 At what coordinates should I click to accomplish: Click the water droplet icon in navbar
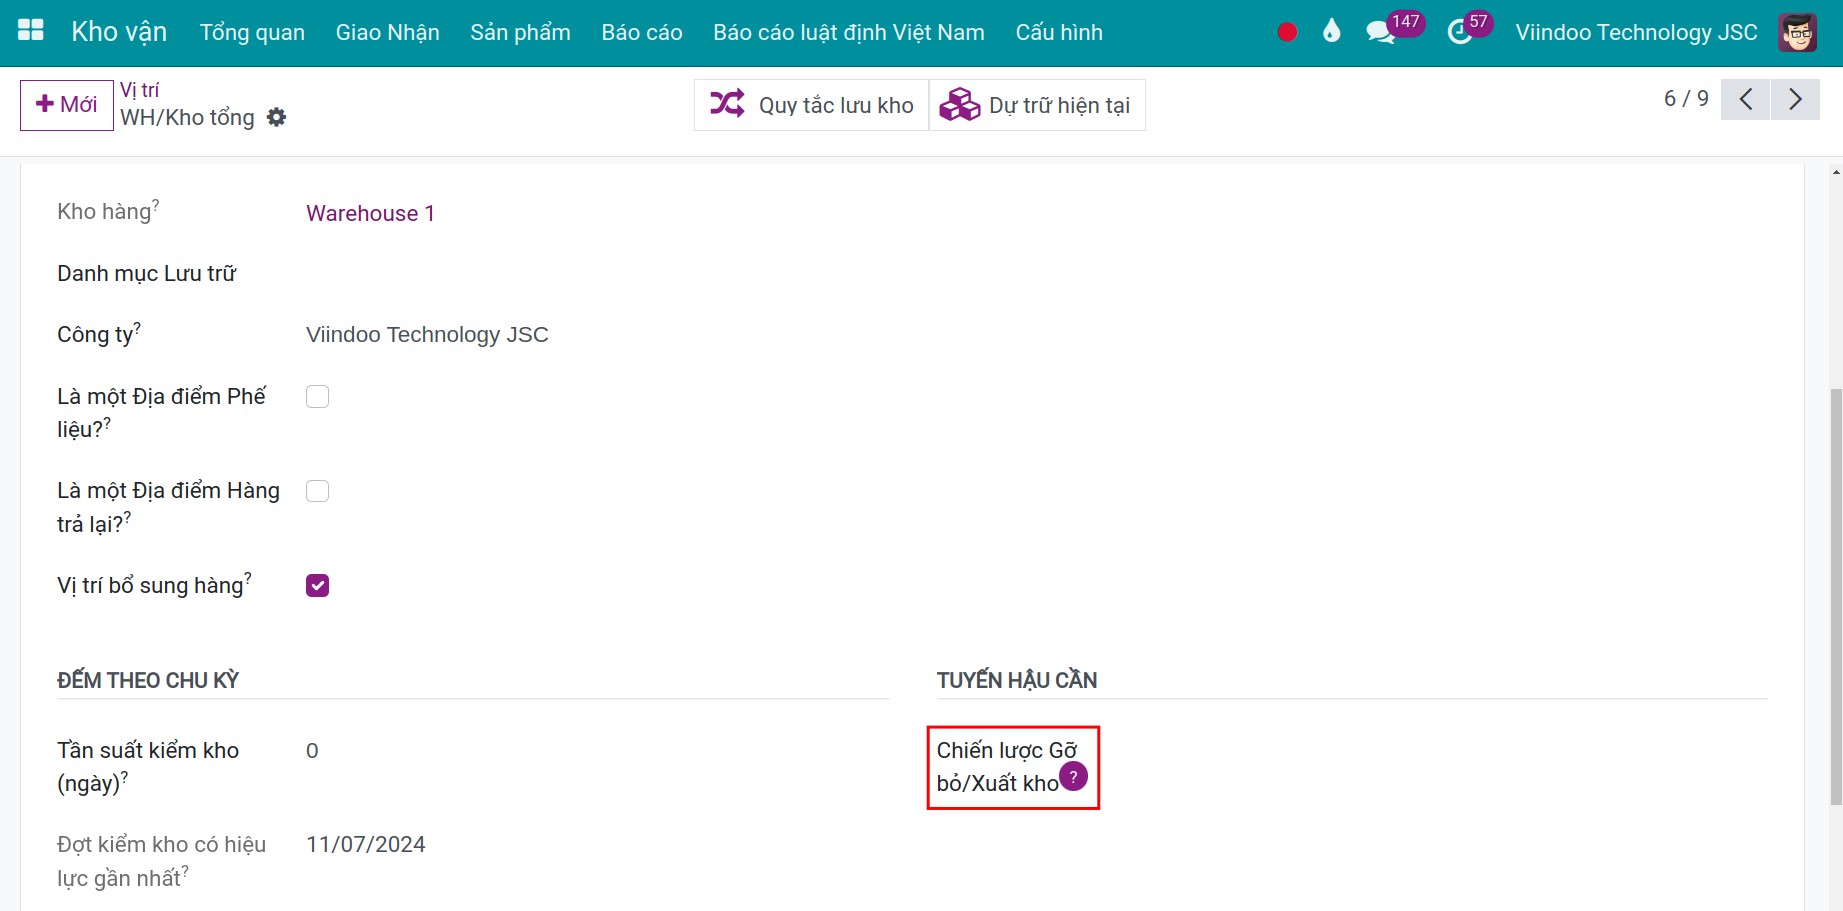click(x=1331, y=32)
